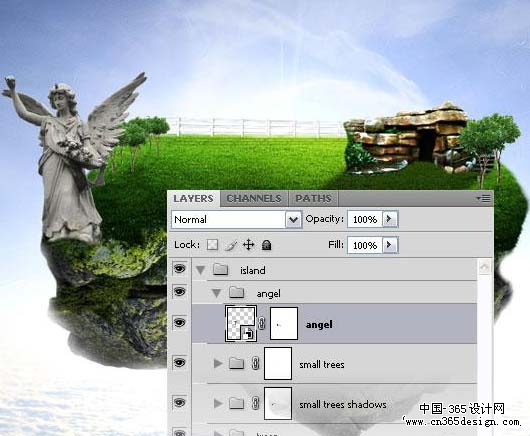
Task: Open the Layers panel options menu icon
Action: coord(484,198)
